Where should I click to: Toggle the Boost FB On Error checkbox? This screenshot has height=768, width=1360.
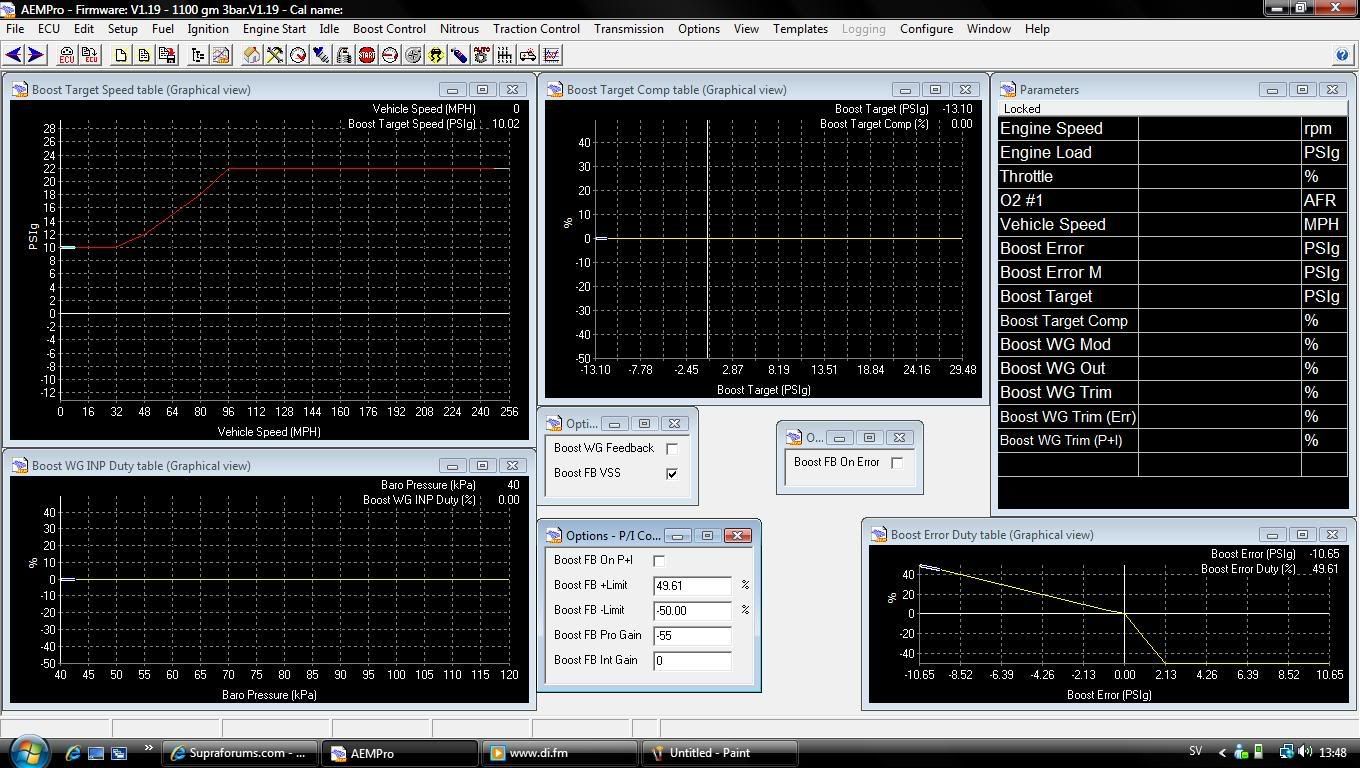click(897, 463)
